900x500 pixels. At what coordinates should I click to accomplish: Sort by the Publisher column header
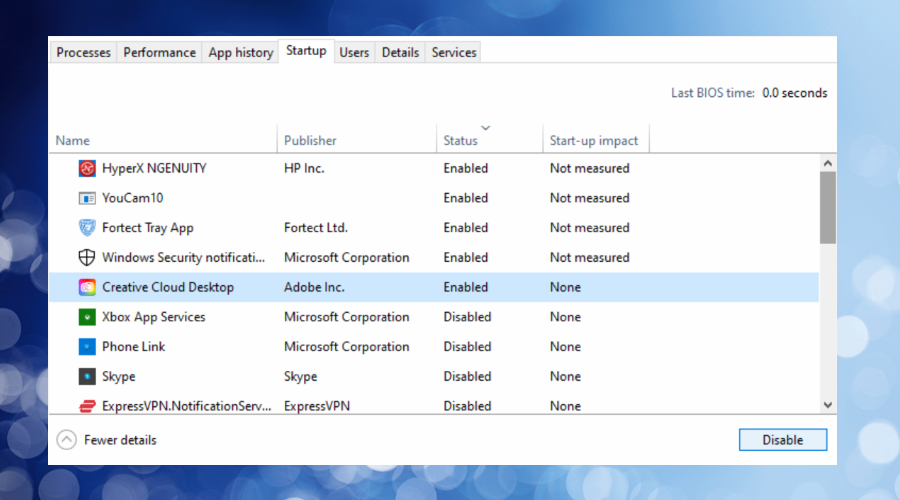[310, 141]
